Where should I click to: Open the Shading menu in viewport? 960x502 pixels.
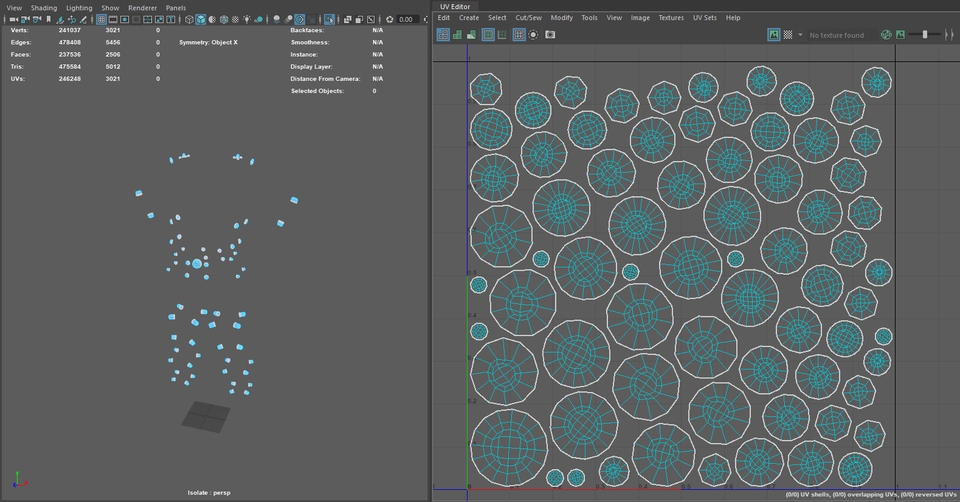point(43,7)
